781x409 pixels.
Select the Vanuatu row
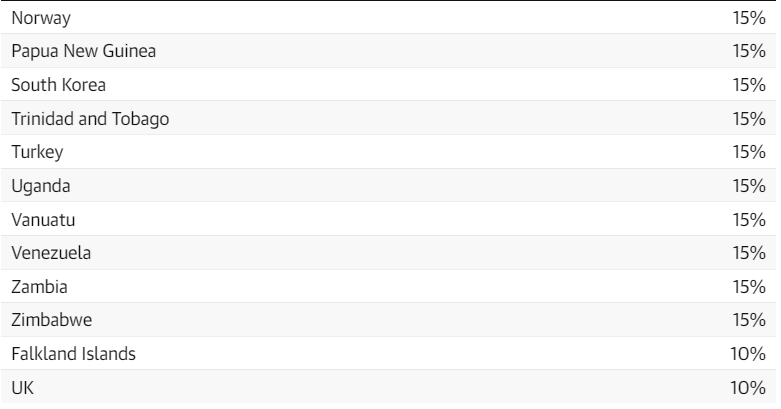[x=389, y=219]
